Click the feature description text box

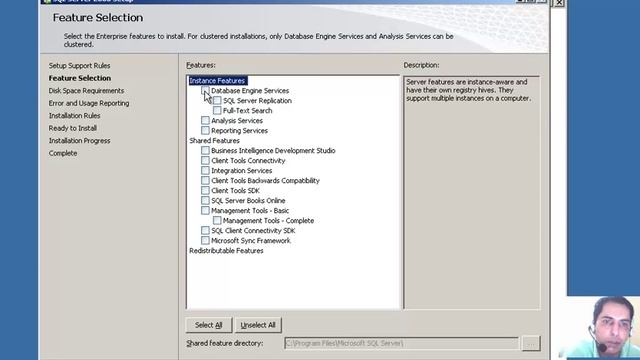[x=472, y=192]
